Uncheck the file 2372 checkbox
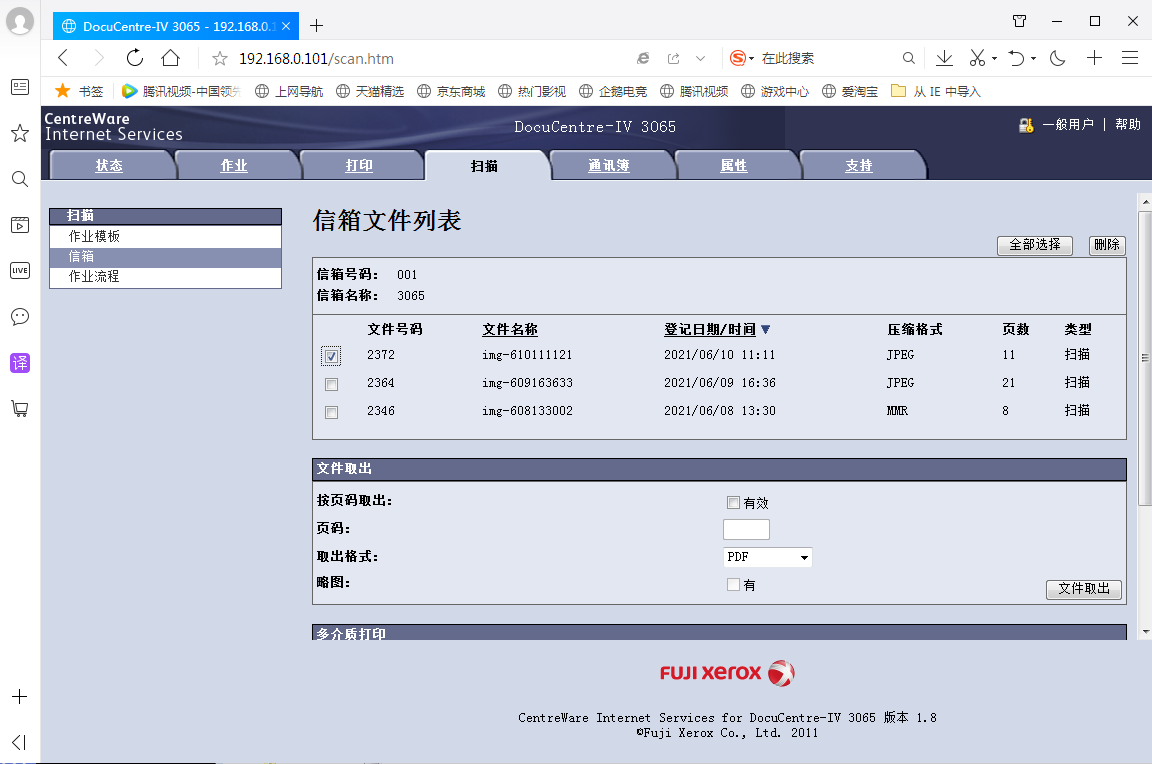The width and height of the screenshot is (1152, 764). 331,356
